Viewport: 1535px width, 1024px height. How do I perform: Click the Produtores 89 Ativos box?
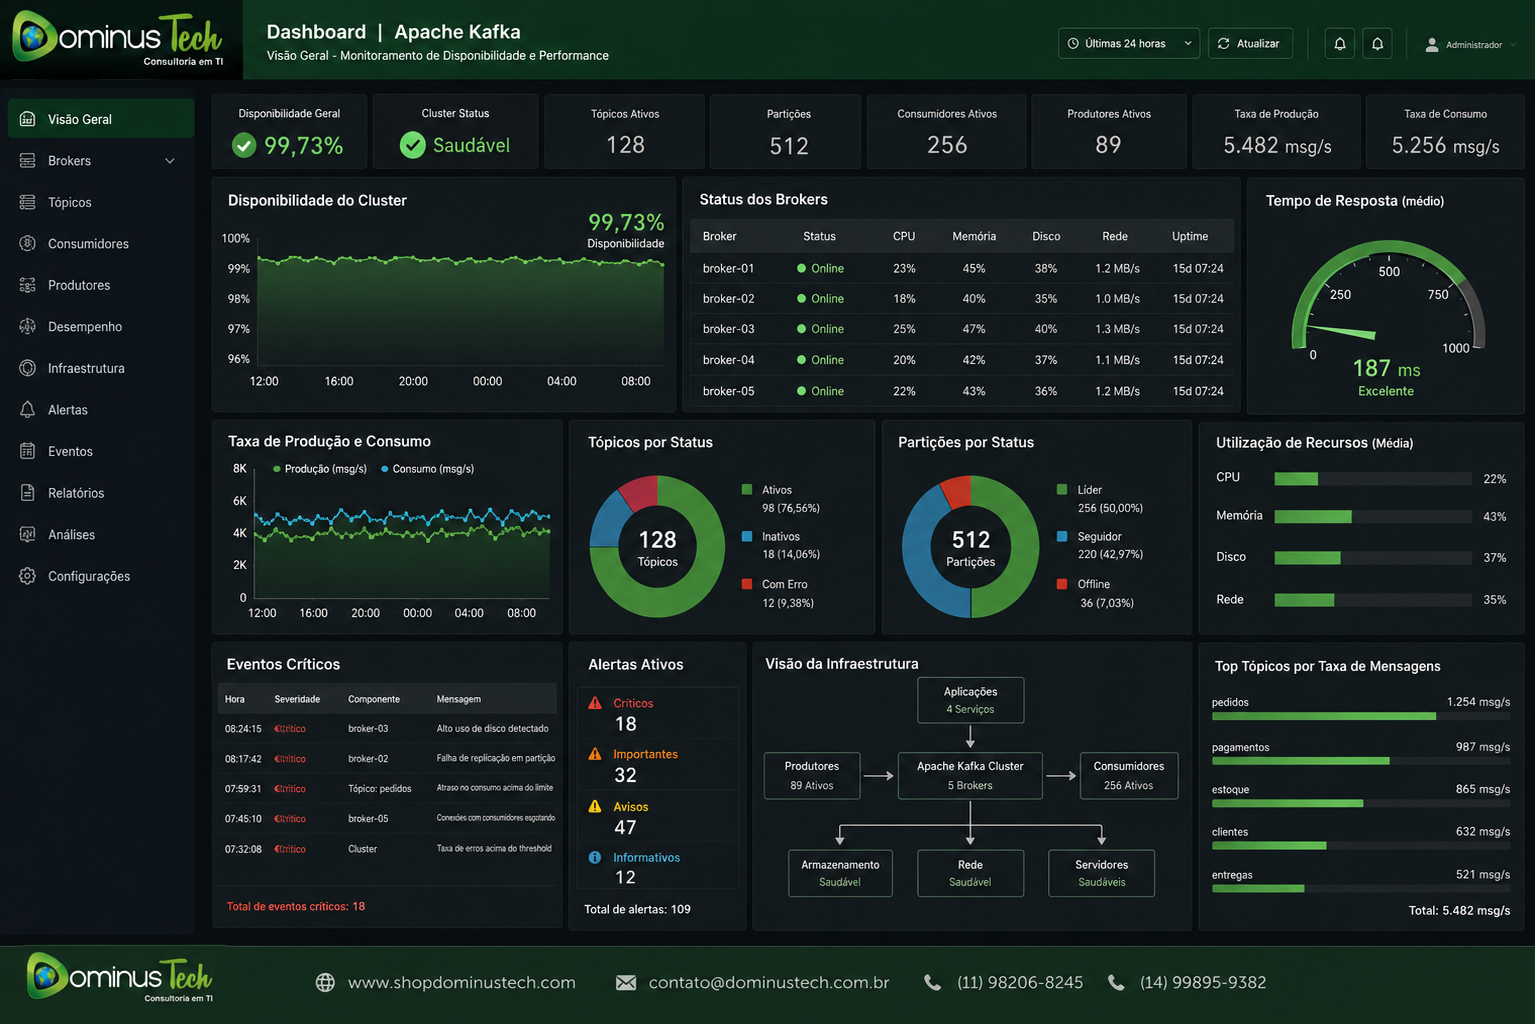coord(812,776)
